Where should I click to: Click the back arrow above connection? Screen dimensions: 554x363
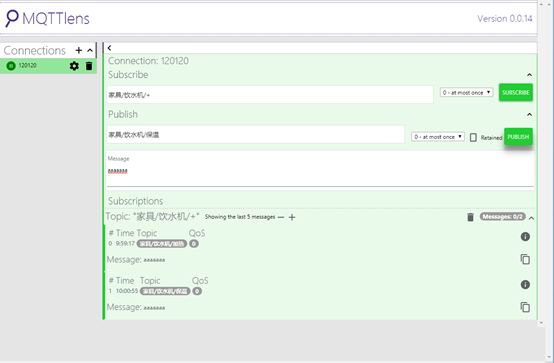coord(110,48)
